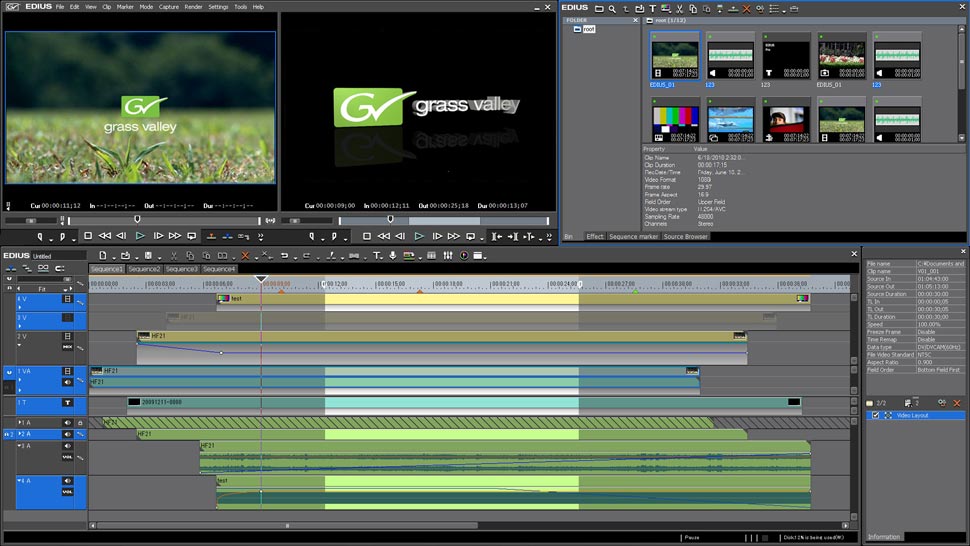Select the color bars clip thumbnail
970x546 pixels.
click(675, 120)
